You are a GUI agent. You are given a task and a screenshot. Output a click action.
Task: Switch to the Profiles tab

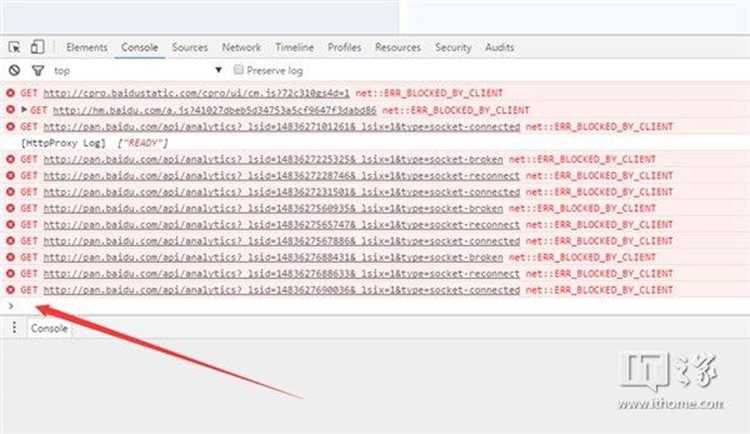click(x=344, y=47)
